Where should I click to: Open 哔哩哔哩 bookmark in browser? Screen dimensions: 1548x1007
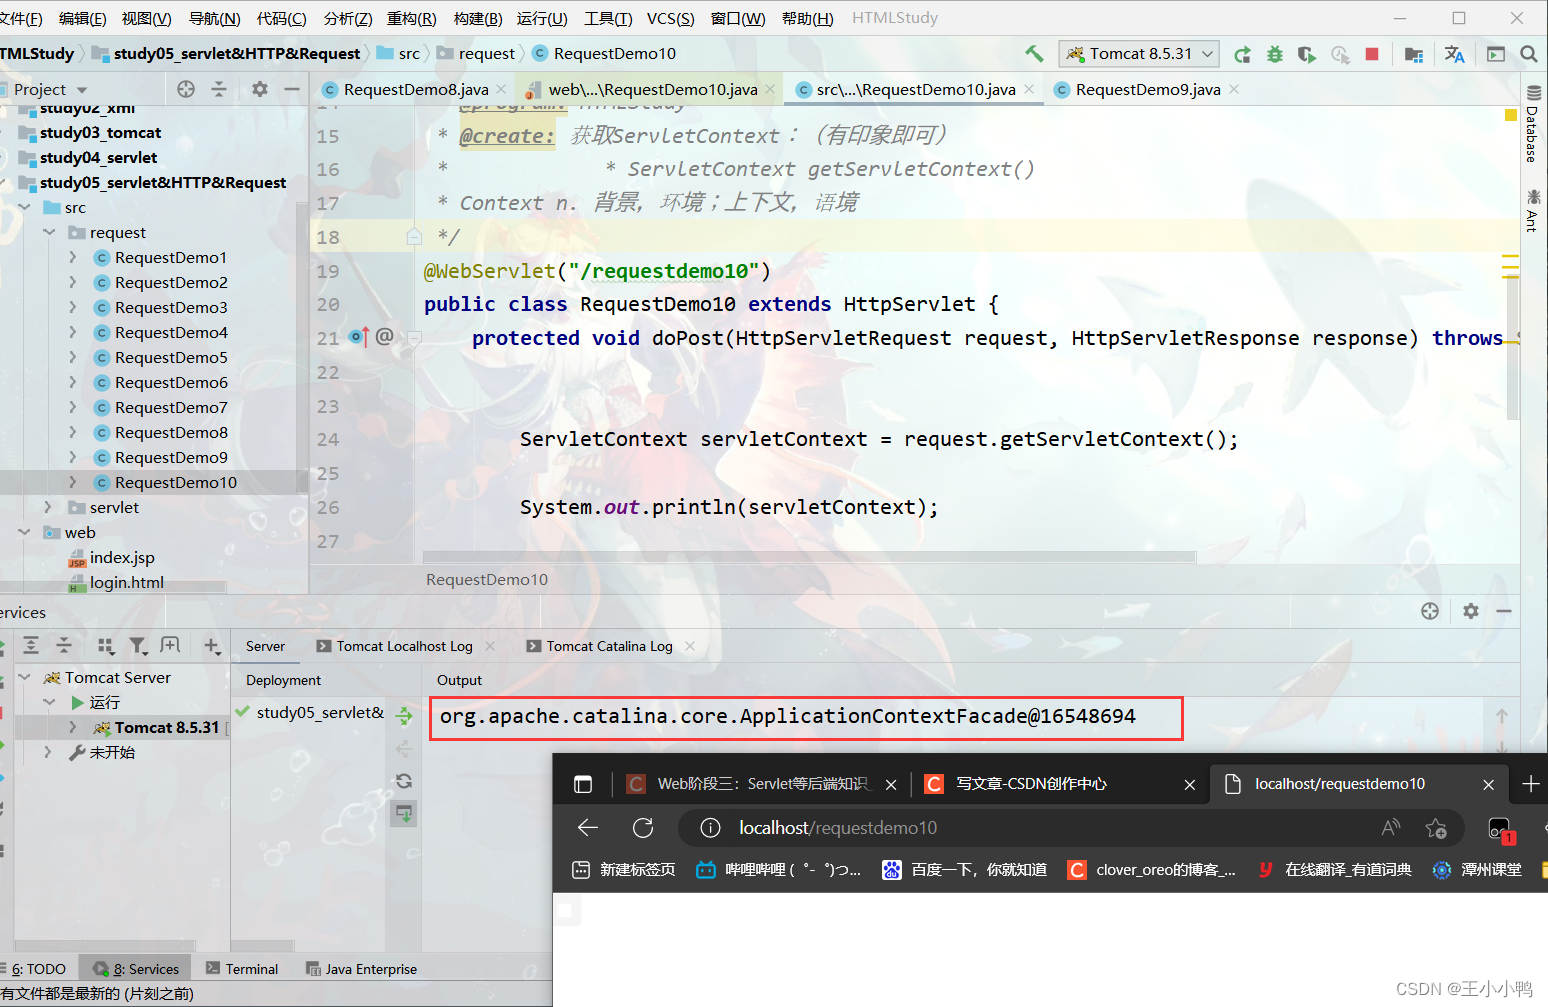778,870
